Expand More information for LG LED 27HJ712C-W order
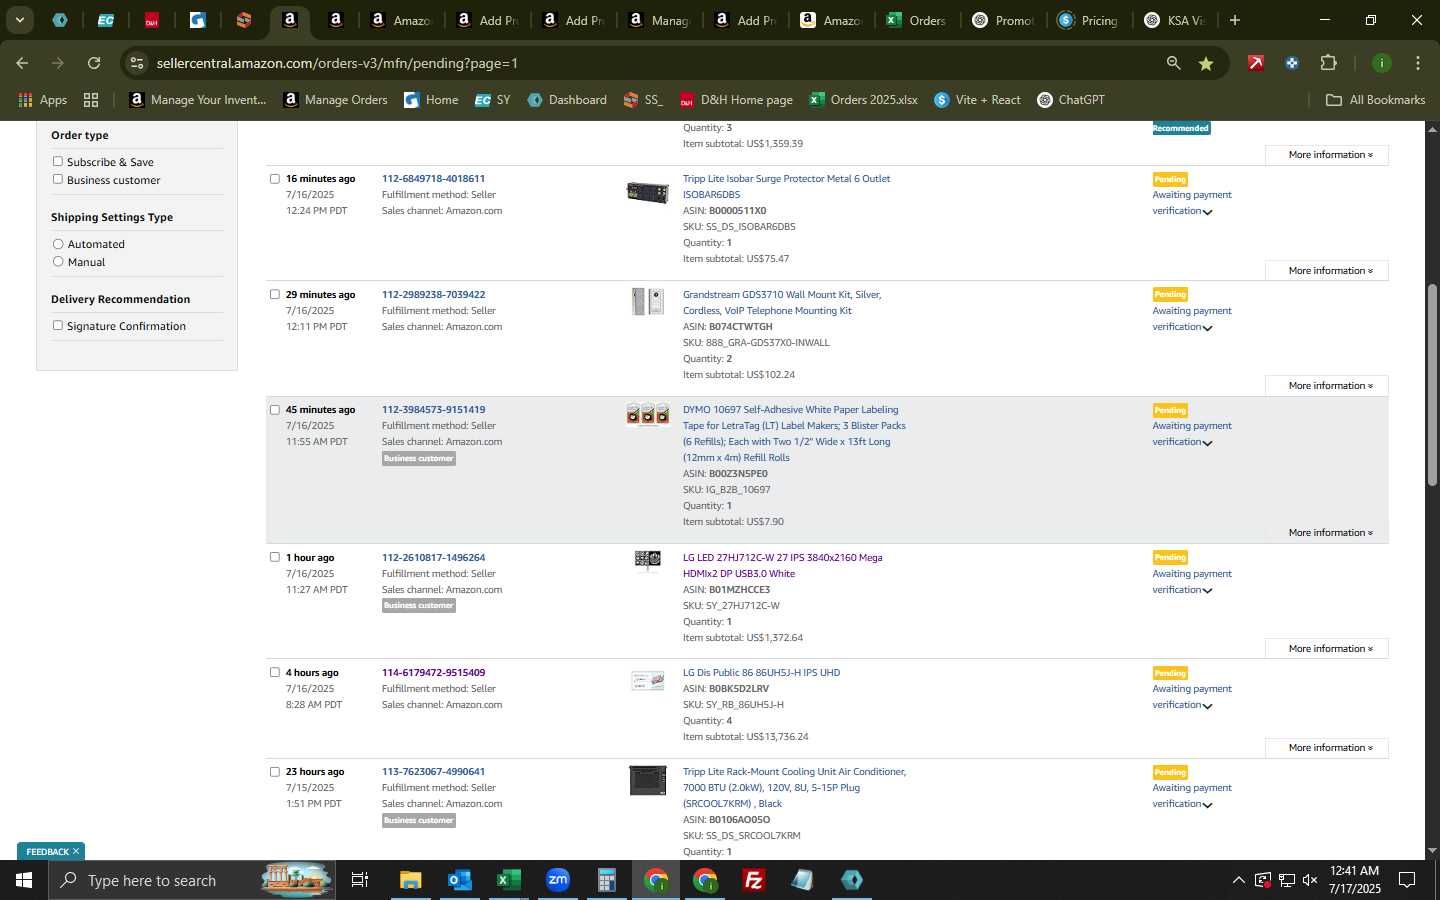1440x900 pixels. [x=1327, y=649]
